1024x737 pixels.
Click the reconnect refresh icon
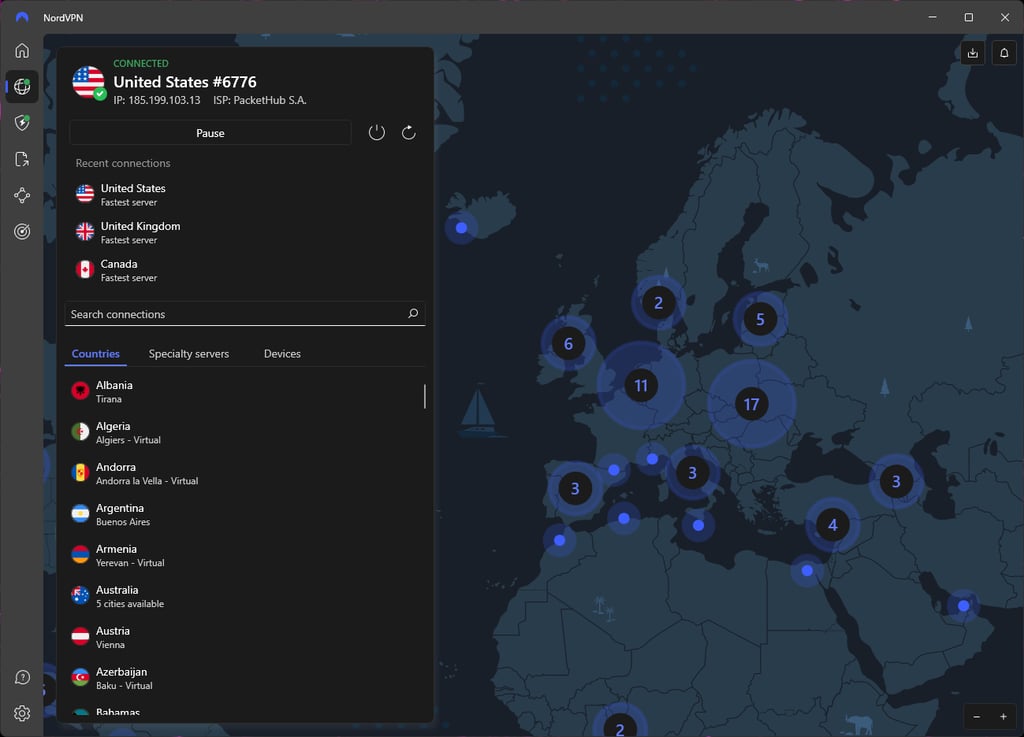pyautogui.click(x=409, y=133)
